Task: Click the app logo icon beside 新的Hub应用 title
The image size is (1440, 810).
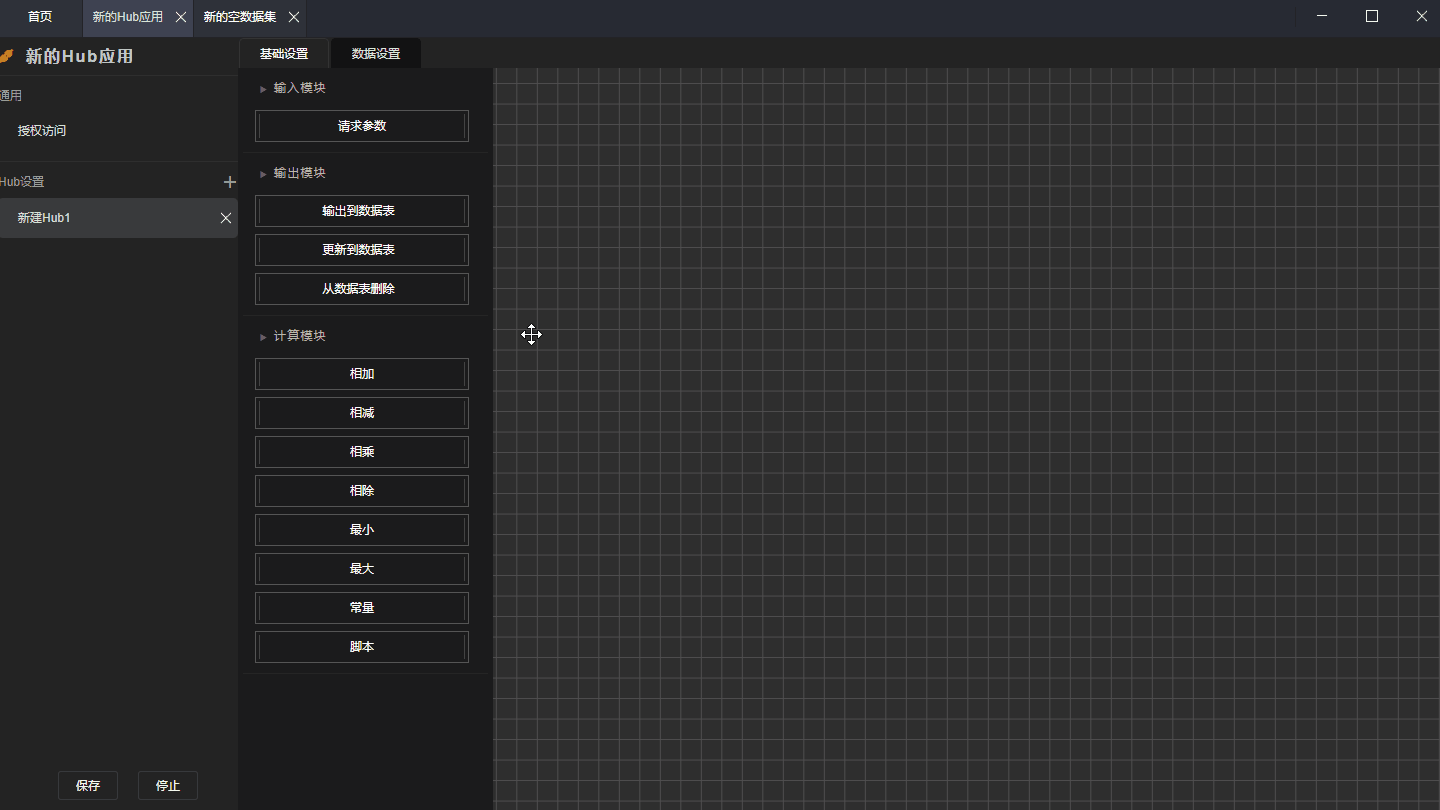Action: pos(7,56)
